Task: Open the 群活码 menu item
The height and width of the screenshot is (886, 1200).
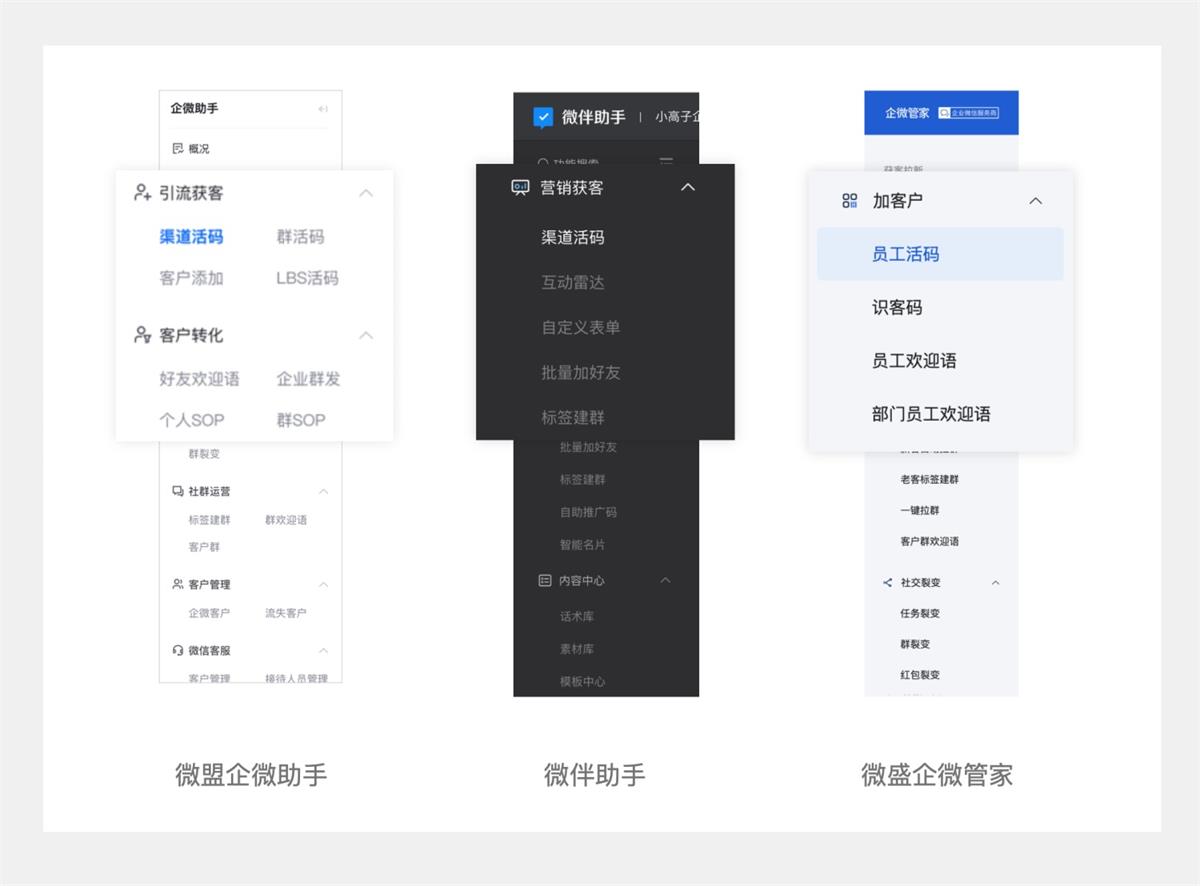Action: pyautogui.click(x=300, y=237)
